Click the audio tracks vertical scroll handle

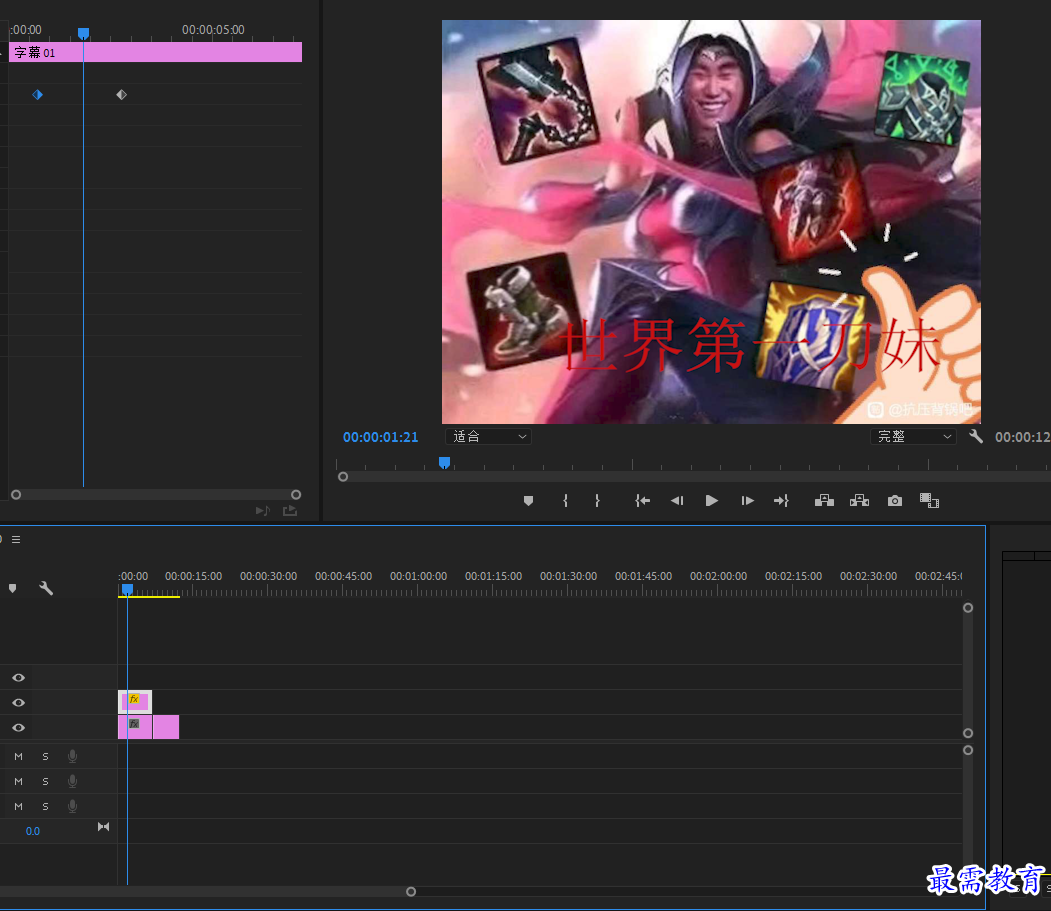(x=968, y=750)
